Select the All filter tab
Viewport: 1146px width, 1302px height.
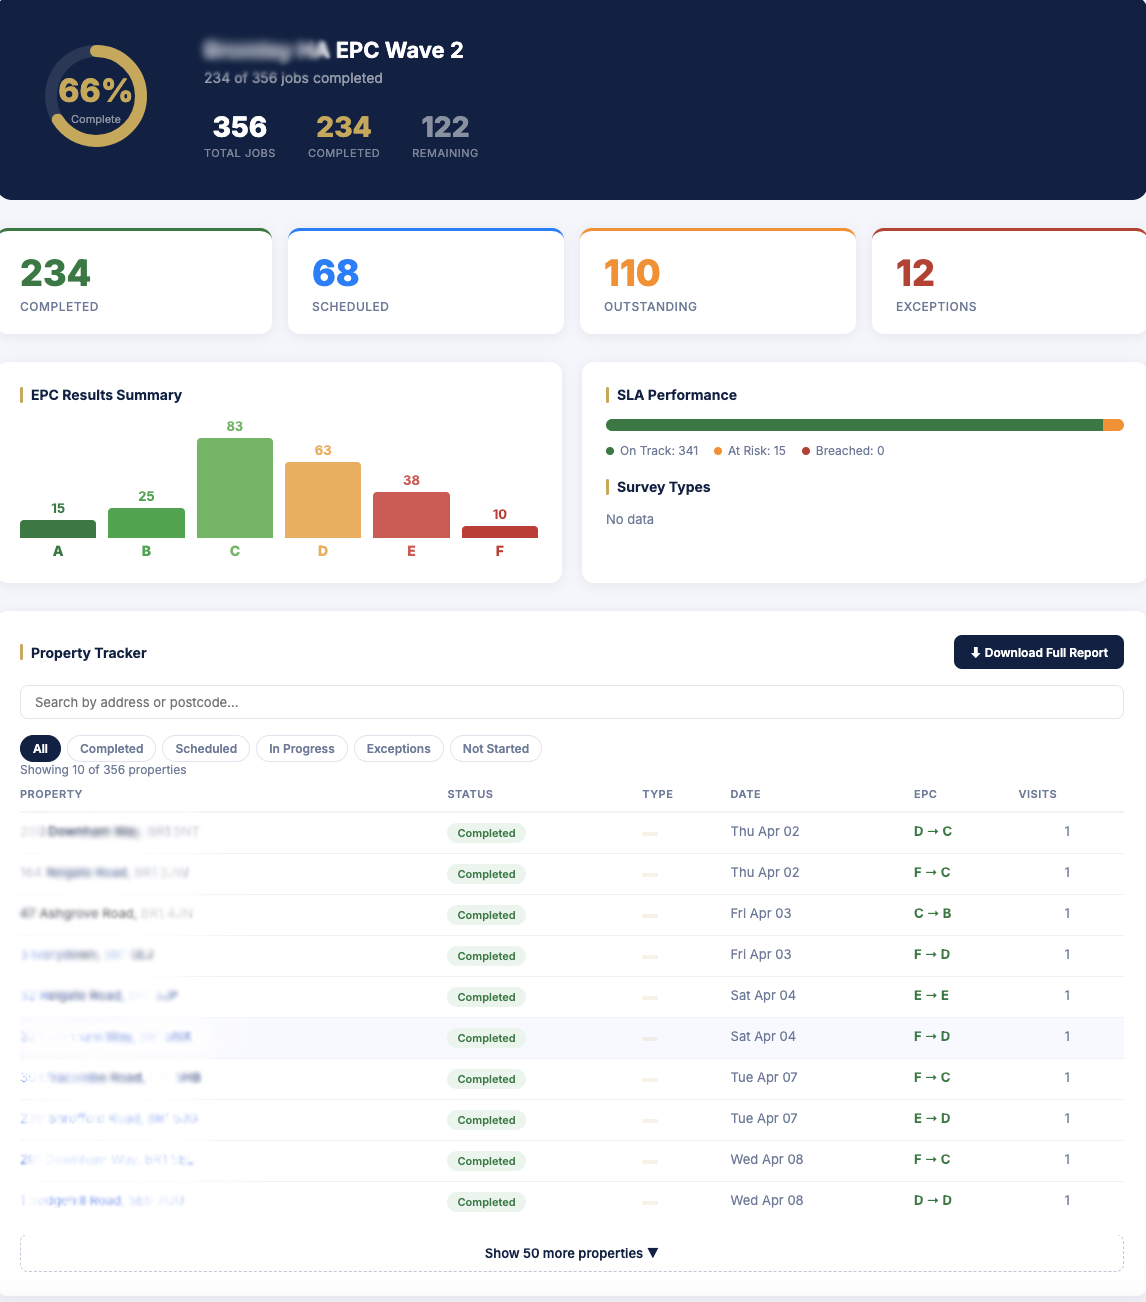pos(40,748)
